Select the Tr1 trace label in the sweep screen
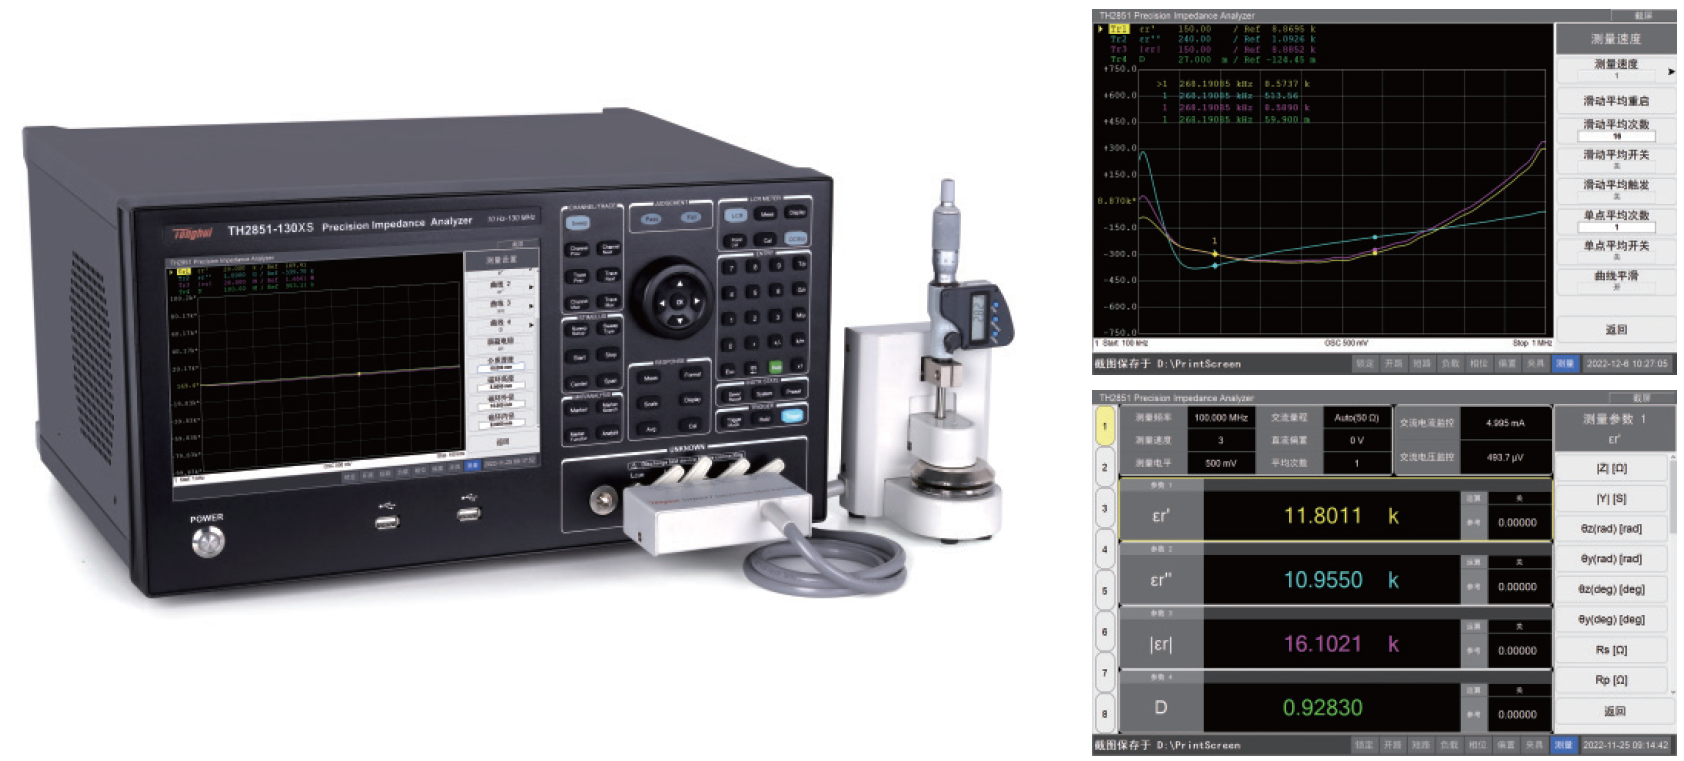The image size is (1684, 761). point(1120,29)
